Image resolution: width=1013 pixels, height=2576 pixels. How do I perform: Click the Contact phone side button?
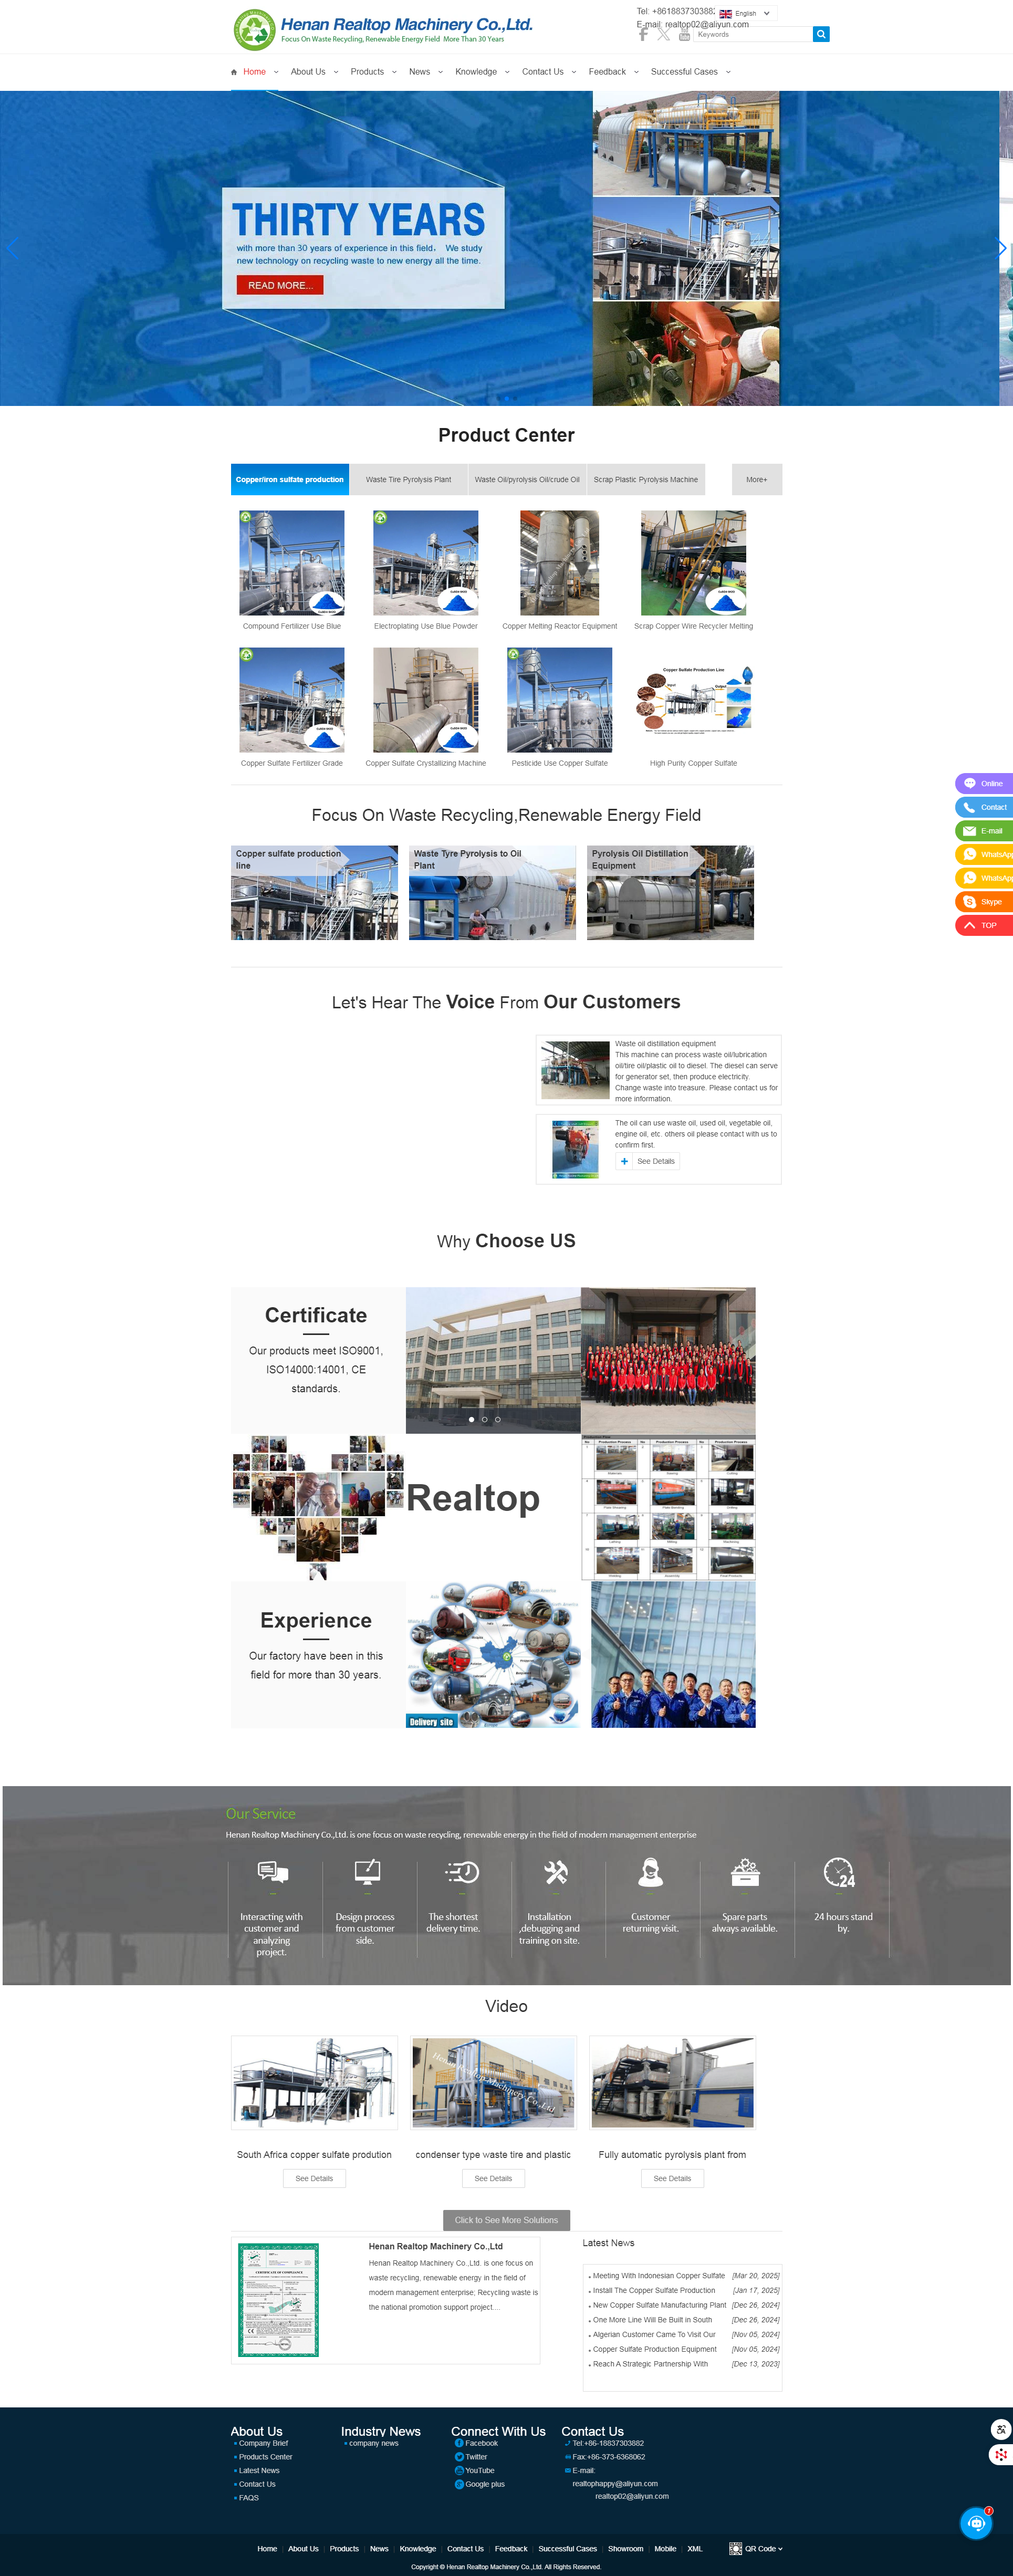pos(984,807)
